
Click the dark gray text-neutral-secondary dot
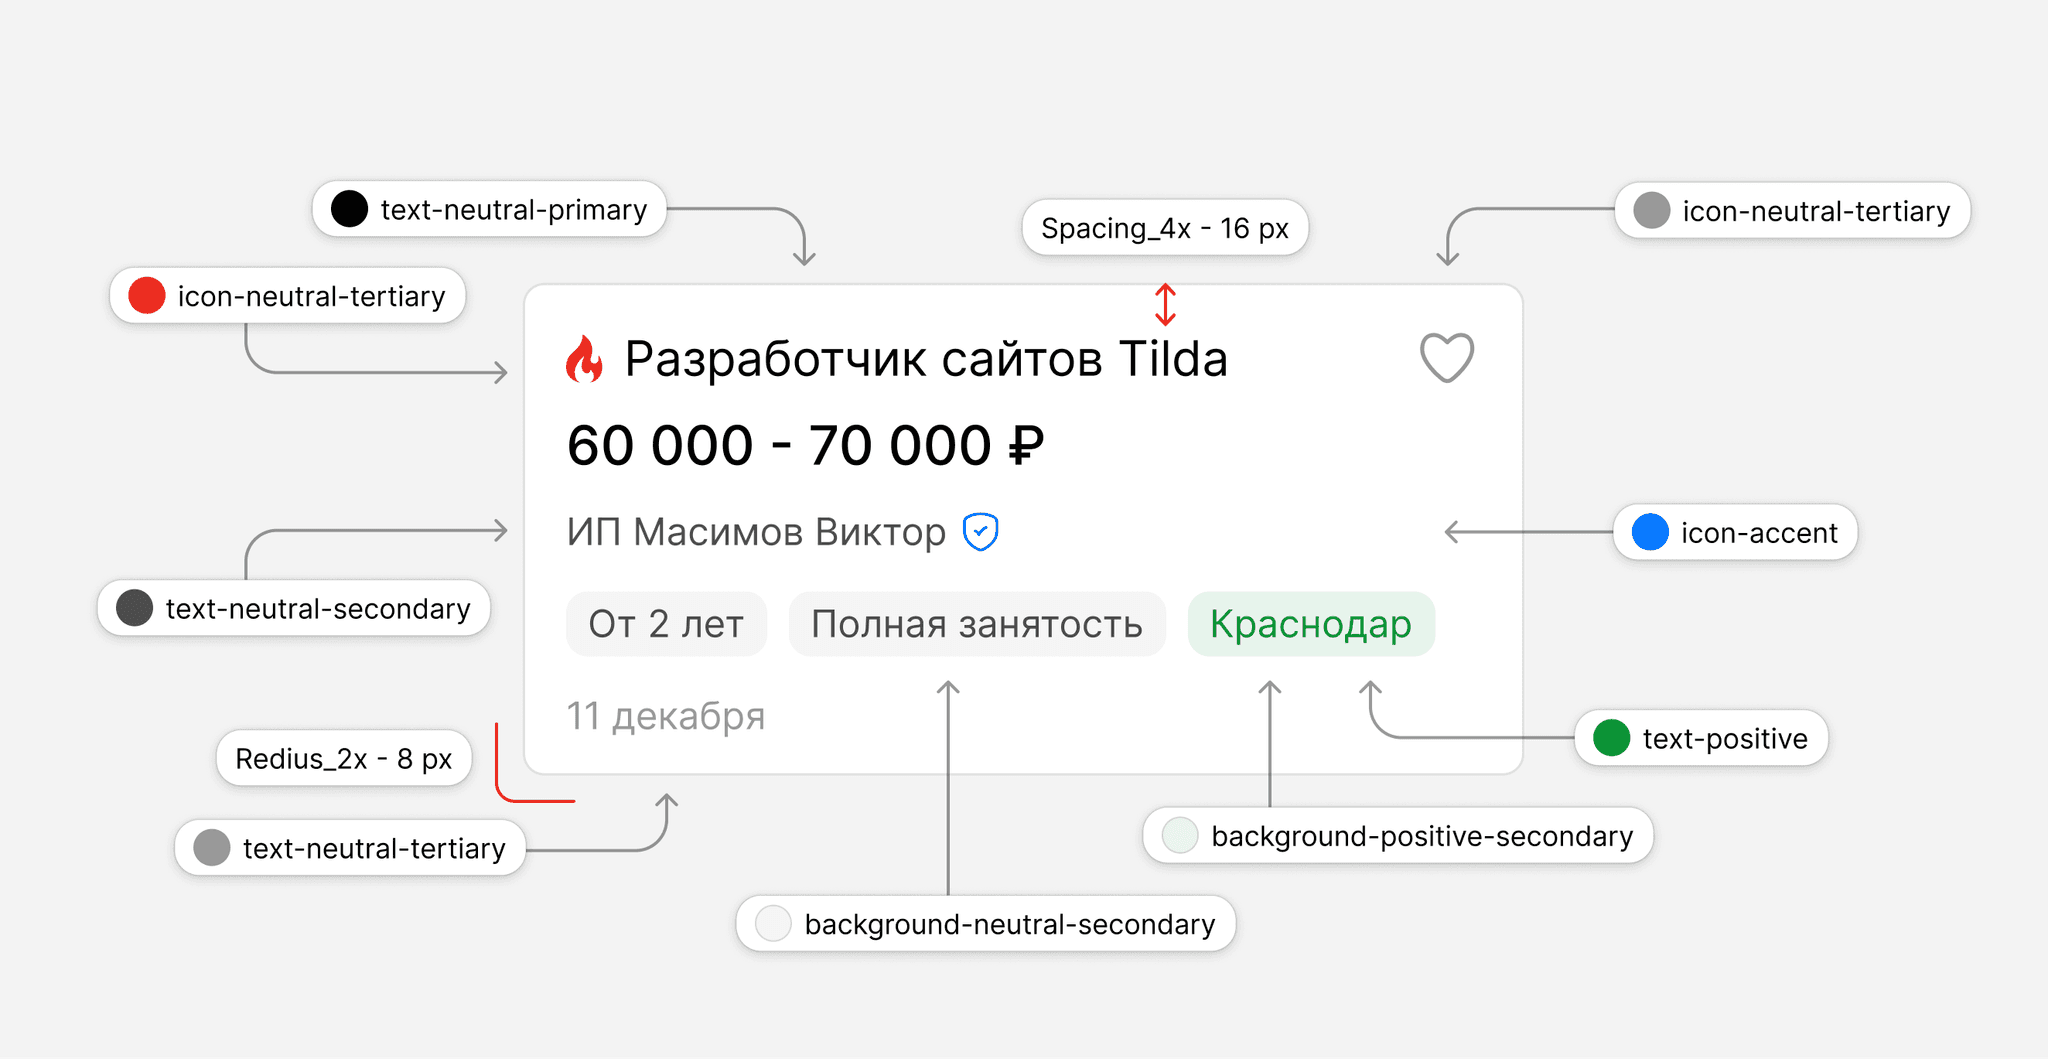click(x=135, y=608)
